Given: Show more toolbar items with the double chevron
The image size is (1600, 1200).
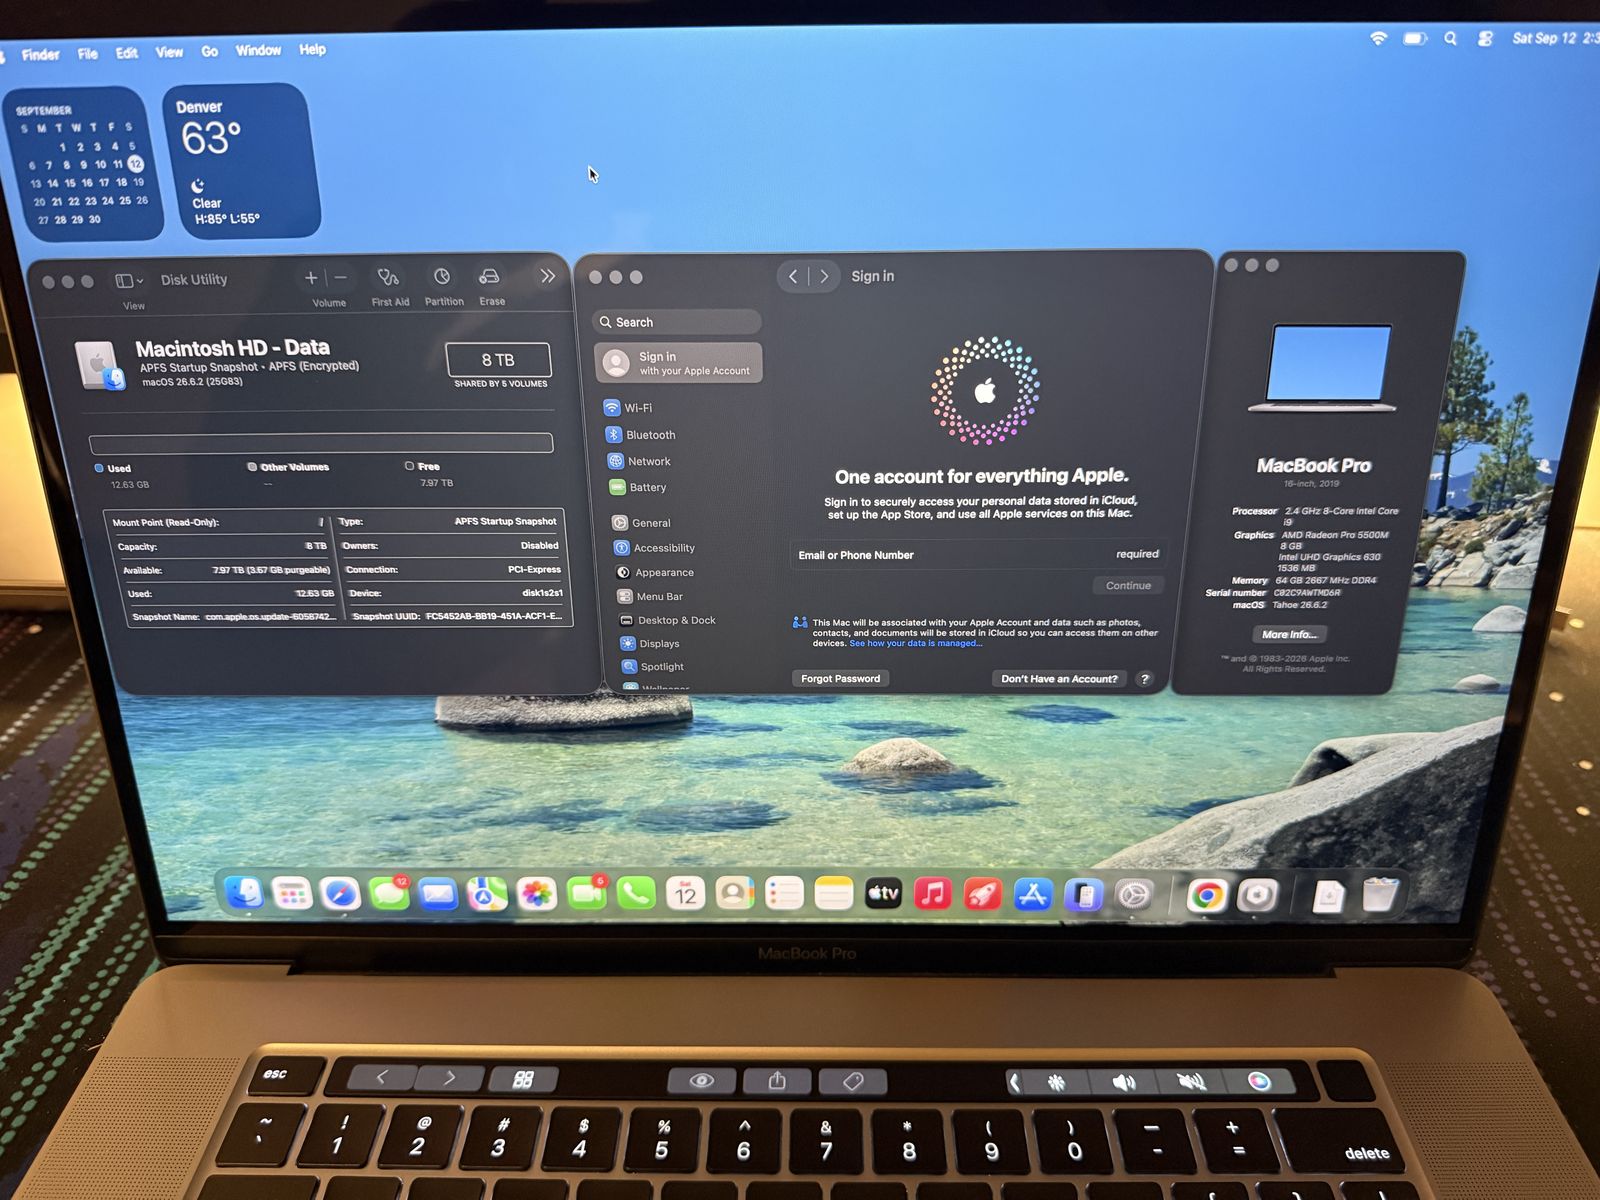Looking at the screenshot, I should (x=547, y=276).
